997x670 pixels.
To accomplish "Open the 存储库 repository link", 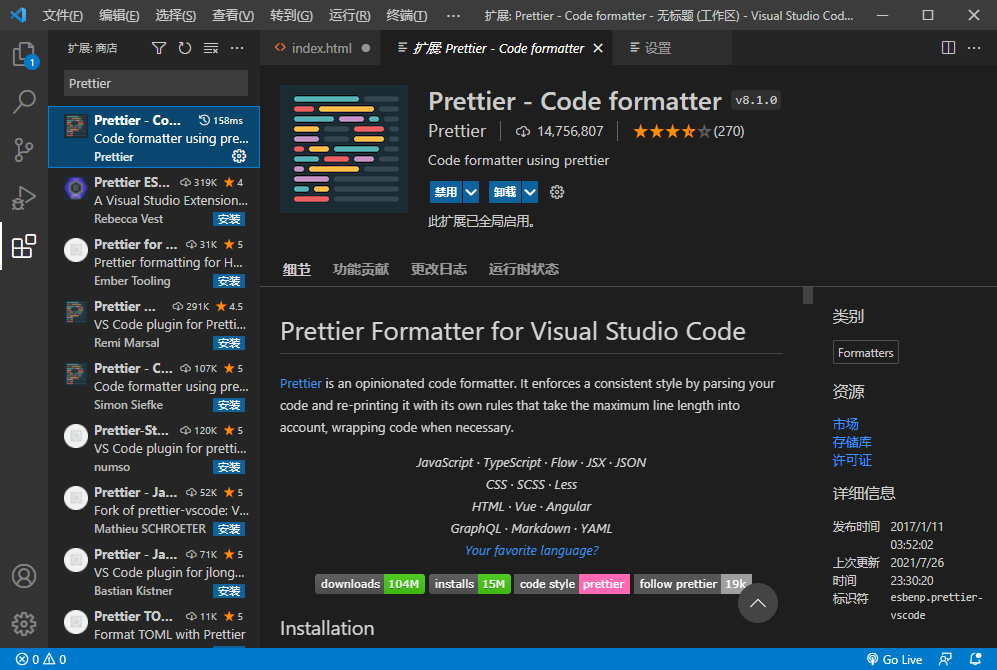I will (852, 442).
